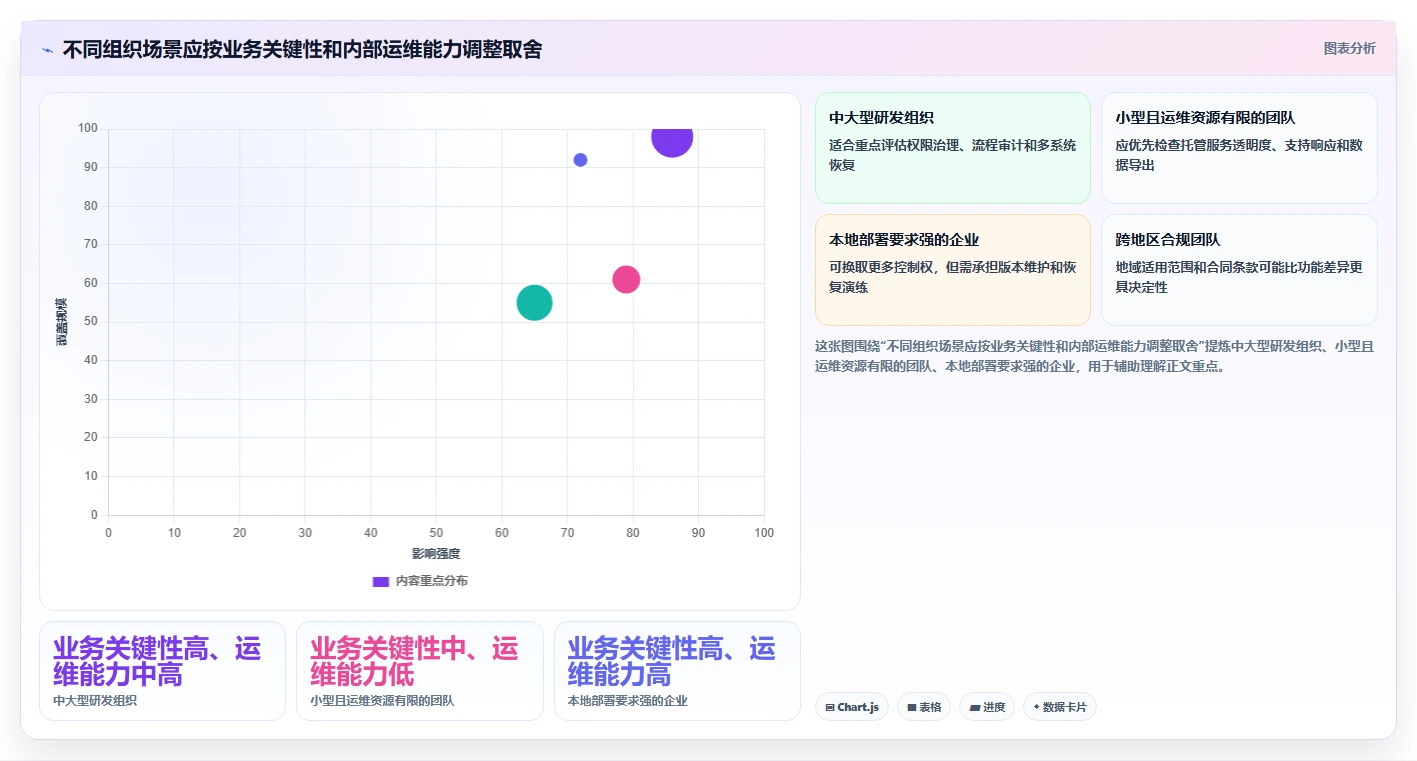The width and height of the screenshot is (1417, 761).
Task: Select the small blue bubble in the chart
Action: tap(580, 160)
